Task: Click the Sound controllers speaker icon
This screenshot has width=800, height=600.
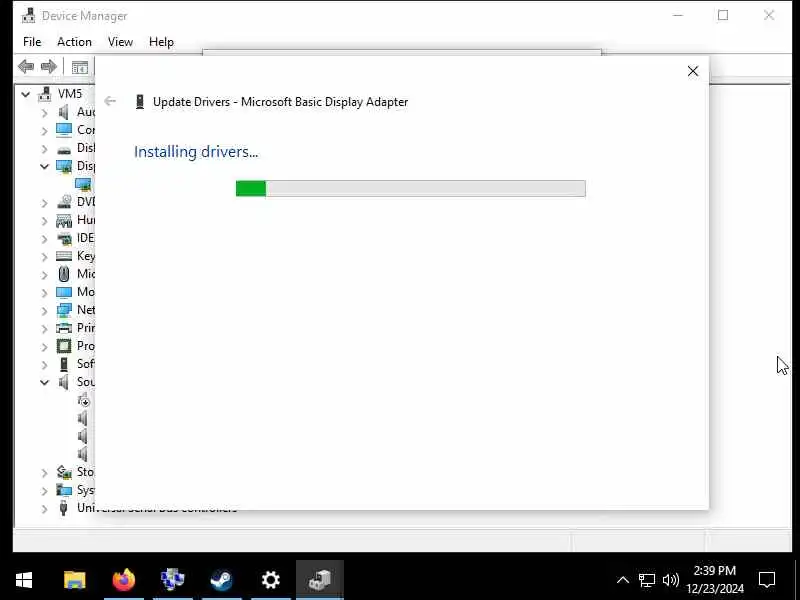Action: pyautogui.click(x=64, y=382)
